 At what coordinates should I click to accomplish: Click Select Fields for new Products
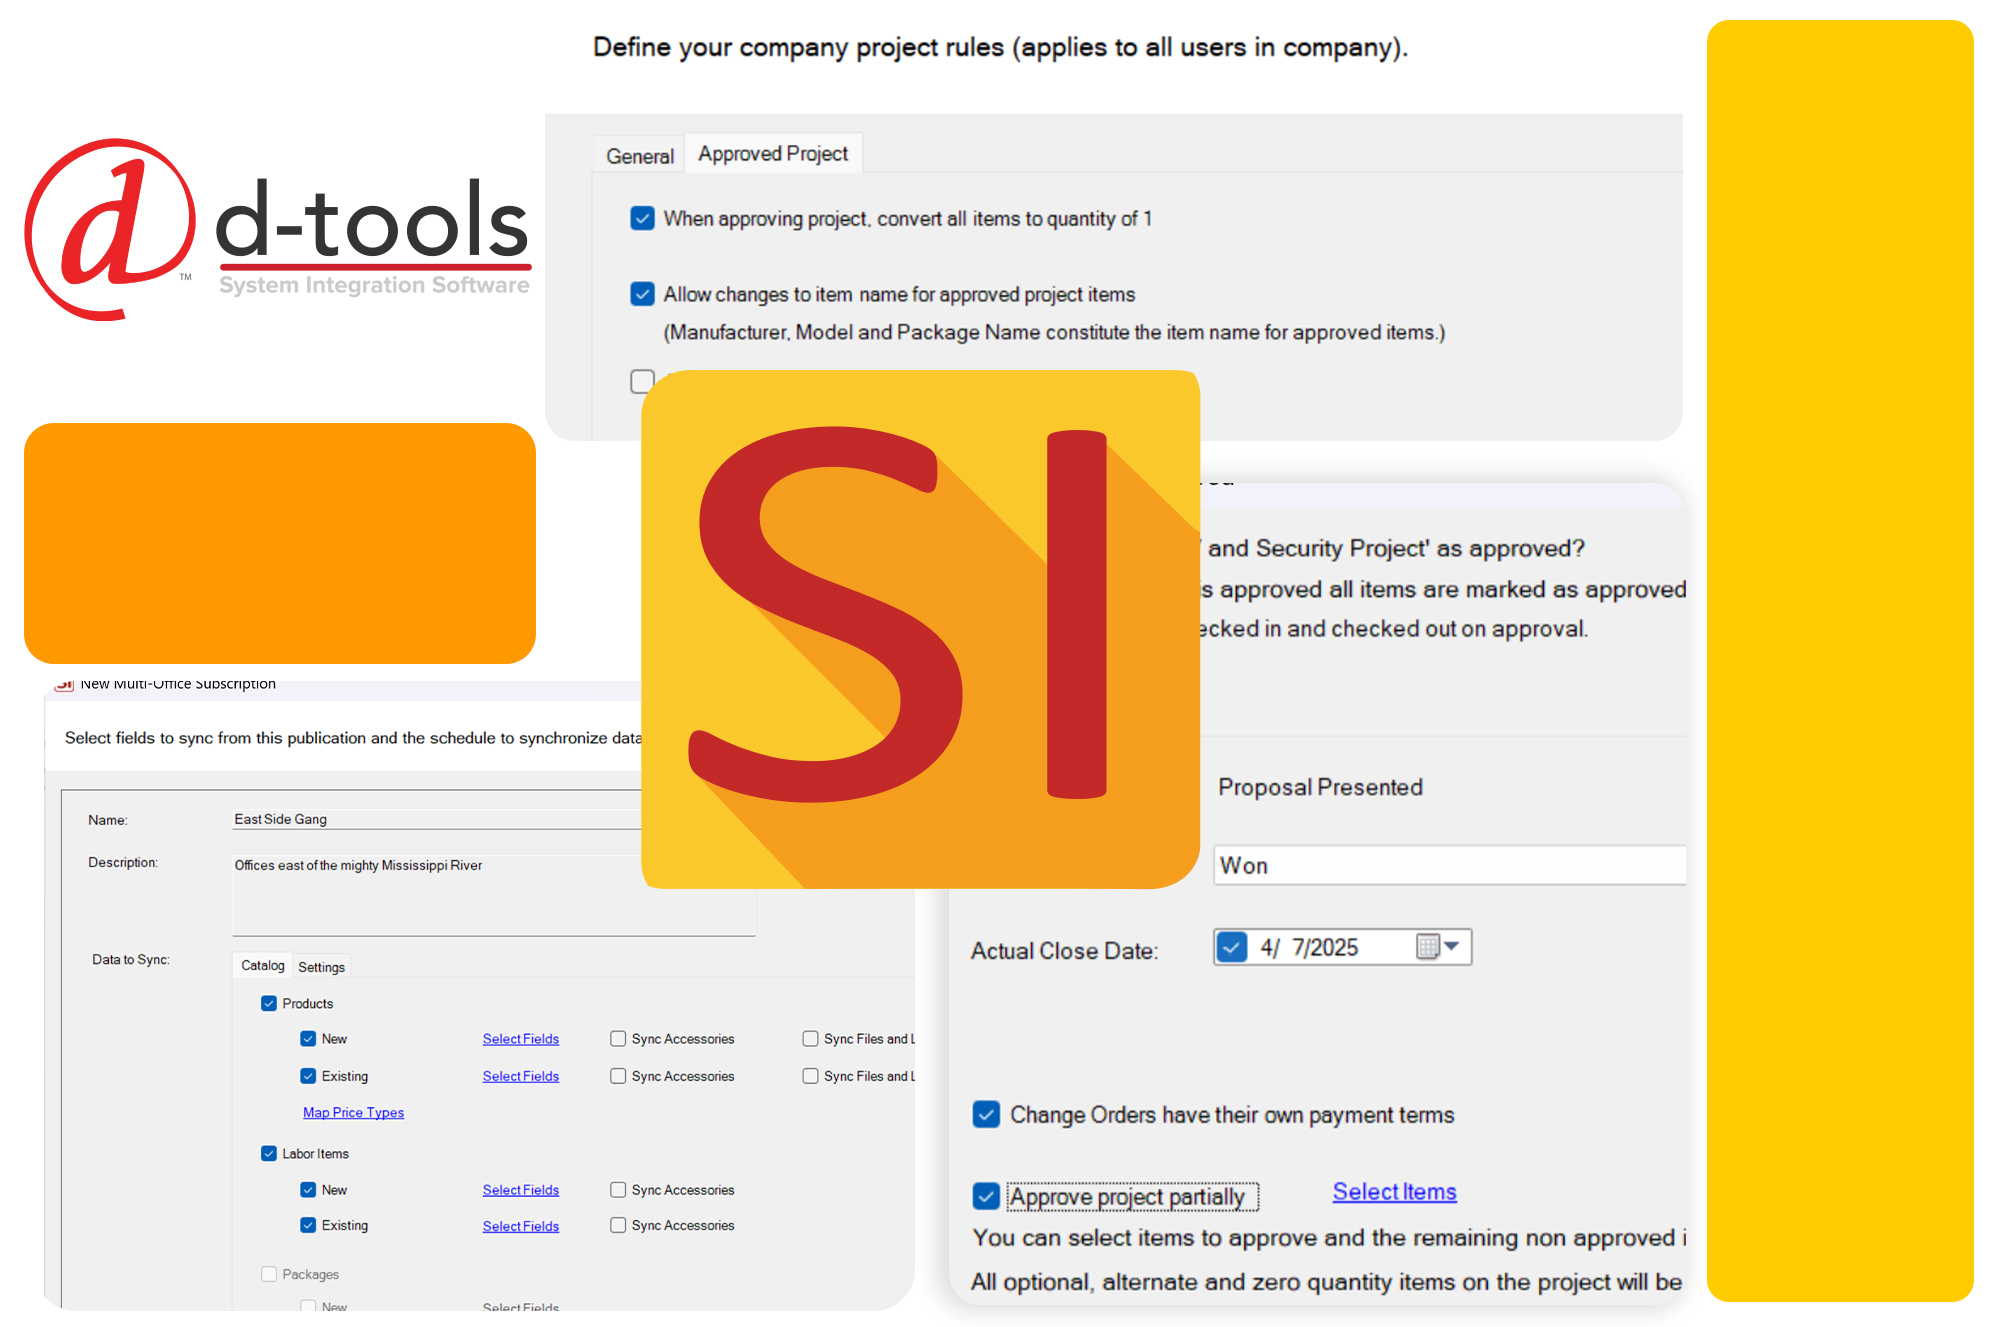point(520,1039)
